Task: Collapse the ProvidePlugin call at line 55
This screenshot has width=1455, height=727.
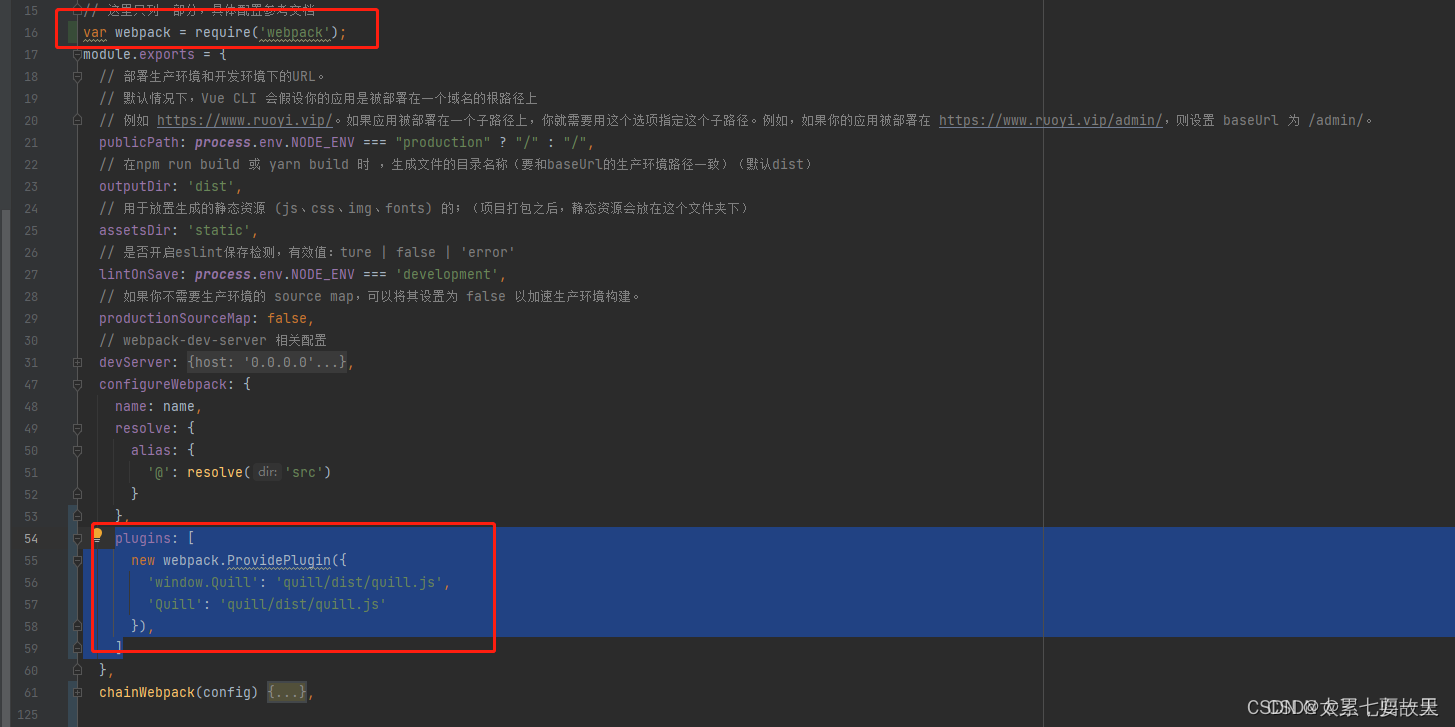Action: point(77,560)
